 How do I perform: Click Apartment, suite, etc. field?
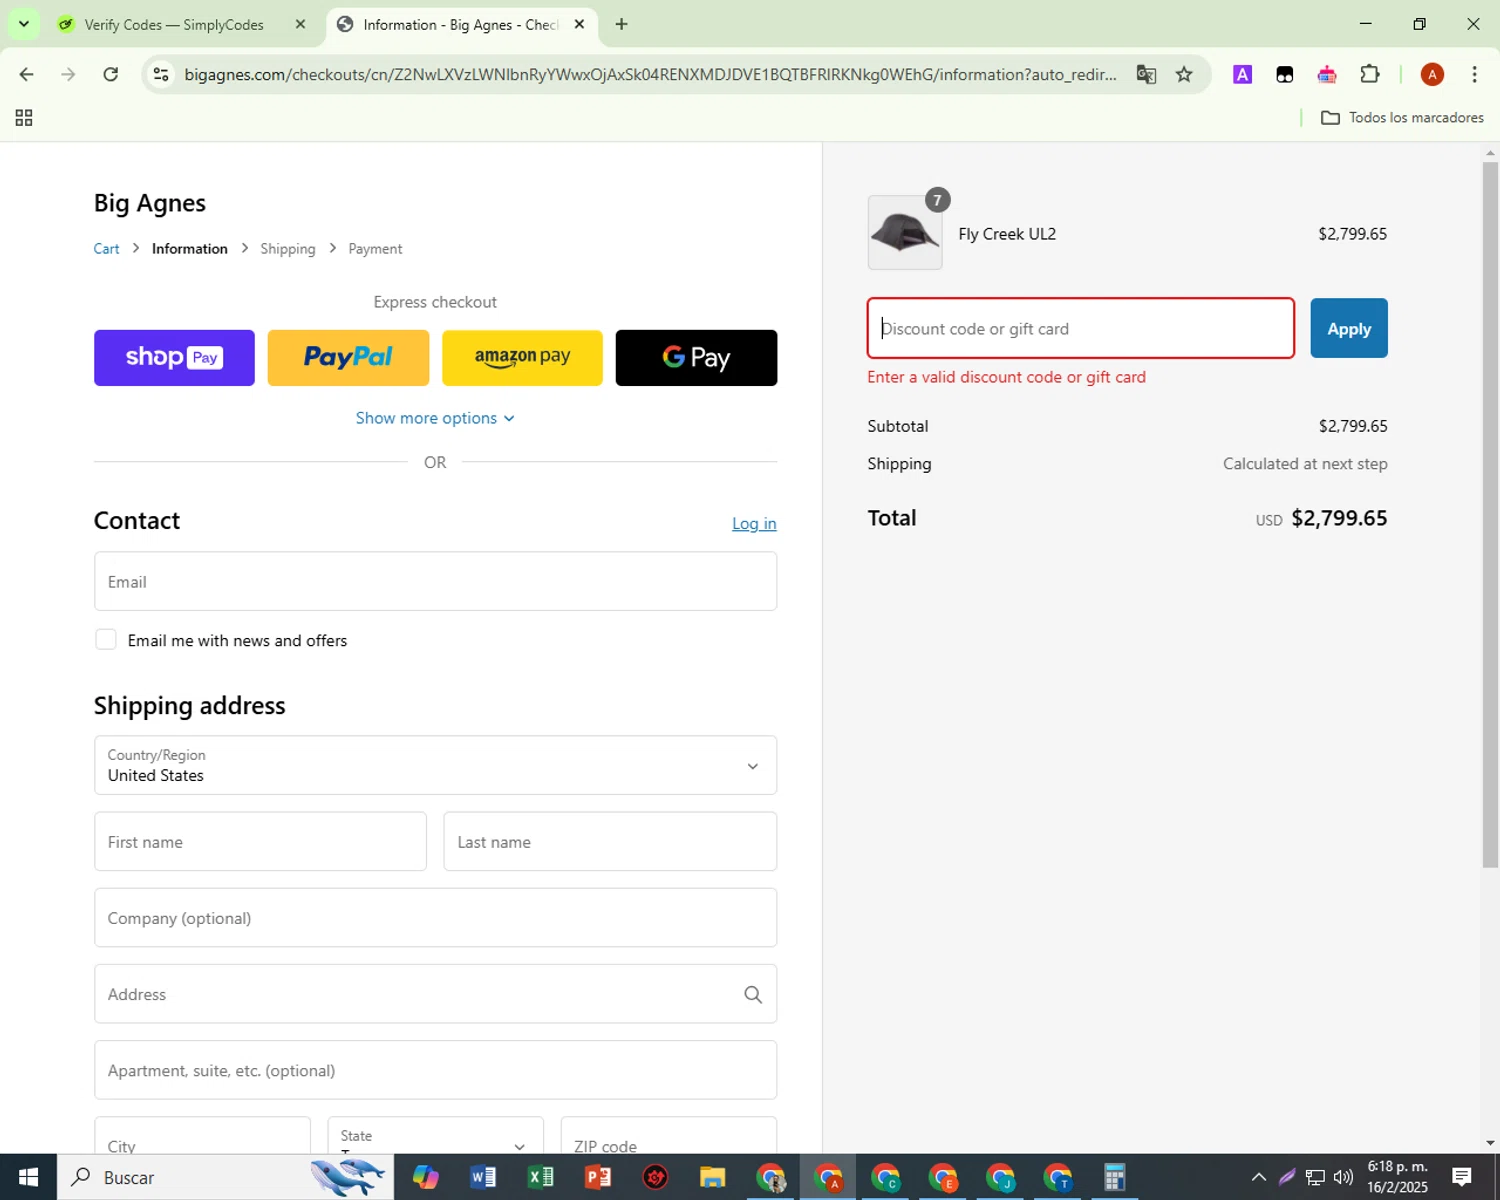coord(435,1070)
